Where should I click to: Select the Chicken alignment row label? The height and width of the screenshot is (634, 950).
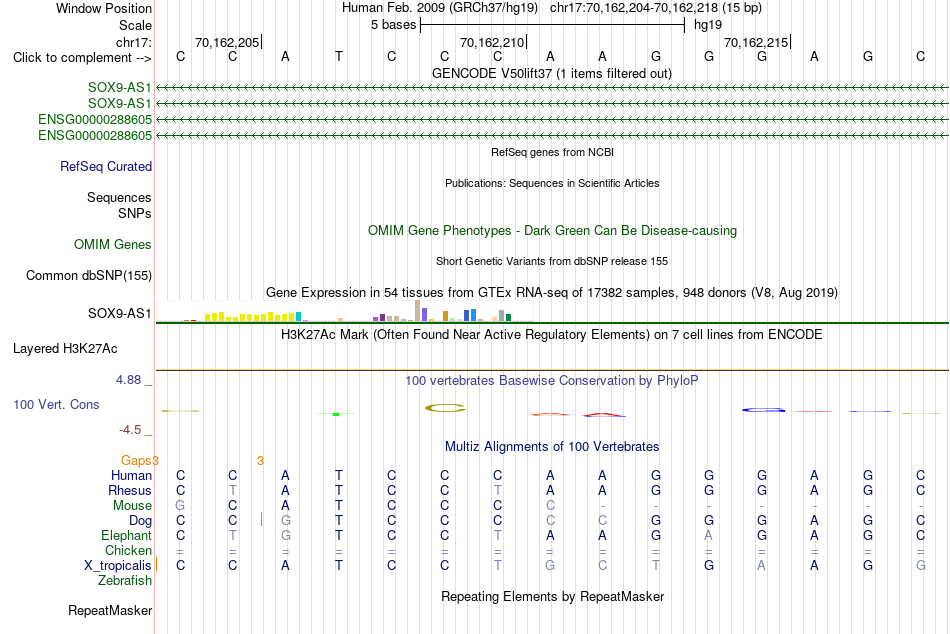point(128,550)
